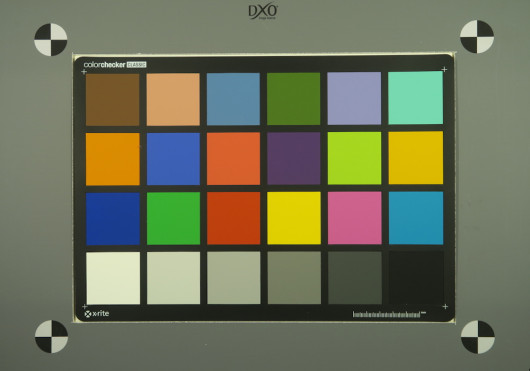Select the dark brown color patch

113,100
